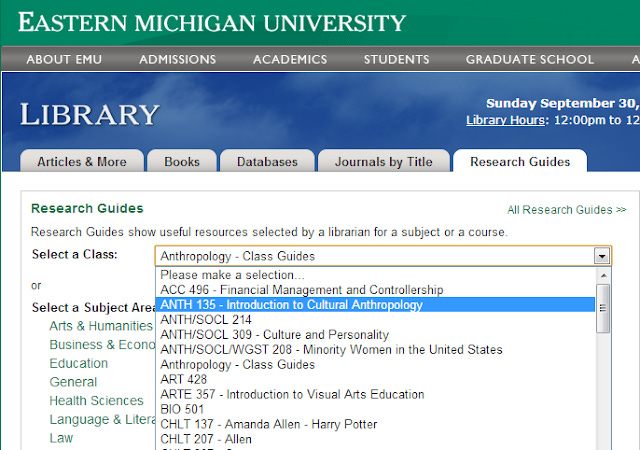Open the GRADUATE SCHOOL menu
This screenshot has width=640, height=450.
(x=529, y=60)
